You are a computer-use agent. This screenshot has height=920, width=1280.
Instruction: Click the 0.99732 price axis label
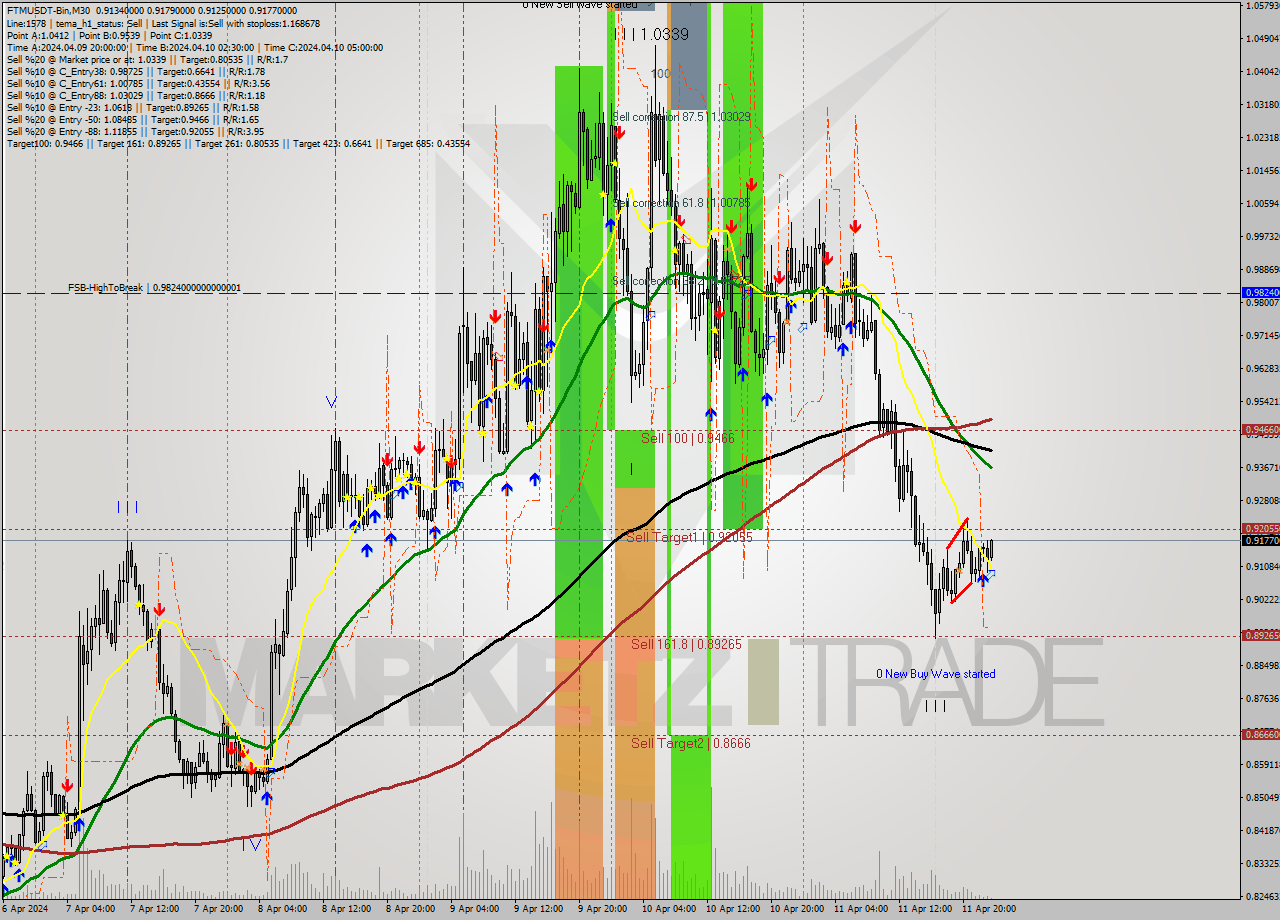pos(1261,237)
